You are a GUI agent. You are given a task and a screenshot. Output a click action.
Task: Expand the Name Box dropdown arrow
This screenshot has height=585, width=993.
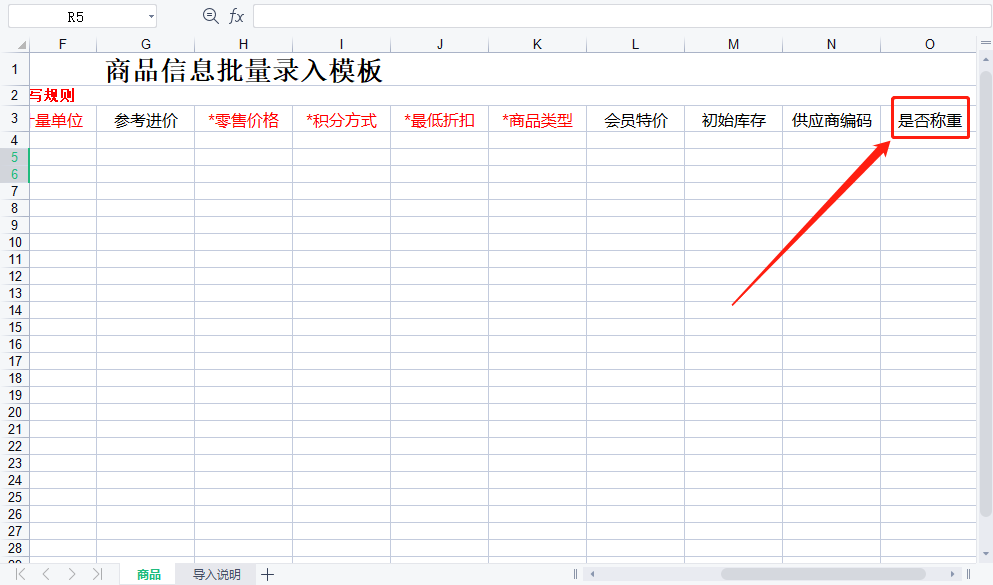click(x=150, y=16)
